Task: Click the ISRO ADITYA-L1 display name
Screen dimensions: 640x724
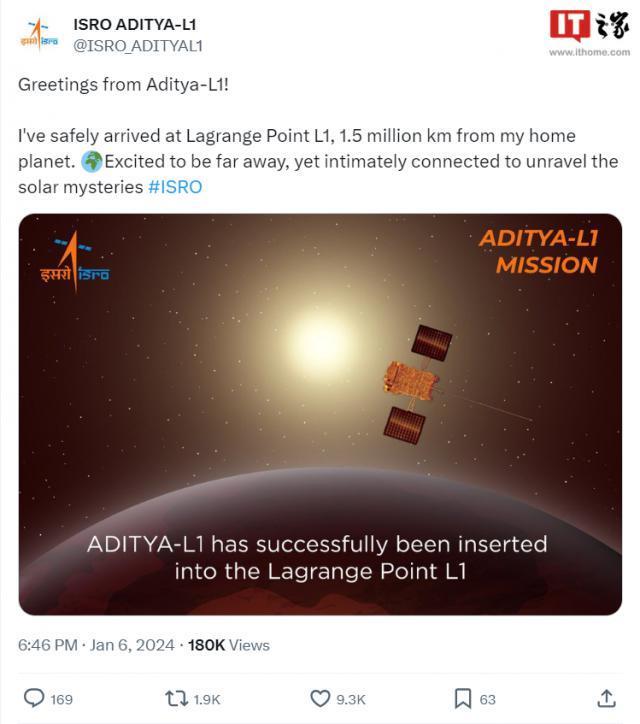Action: click(135, 24)
